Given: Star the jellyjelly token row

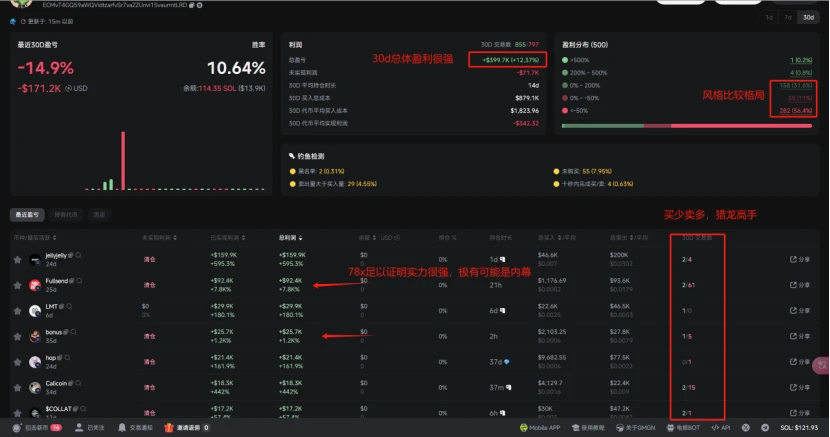Looking at the screenshot, I should (17, 259).
